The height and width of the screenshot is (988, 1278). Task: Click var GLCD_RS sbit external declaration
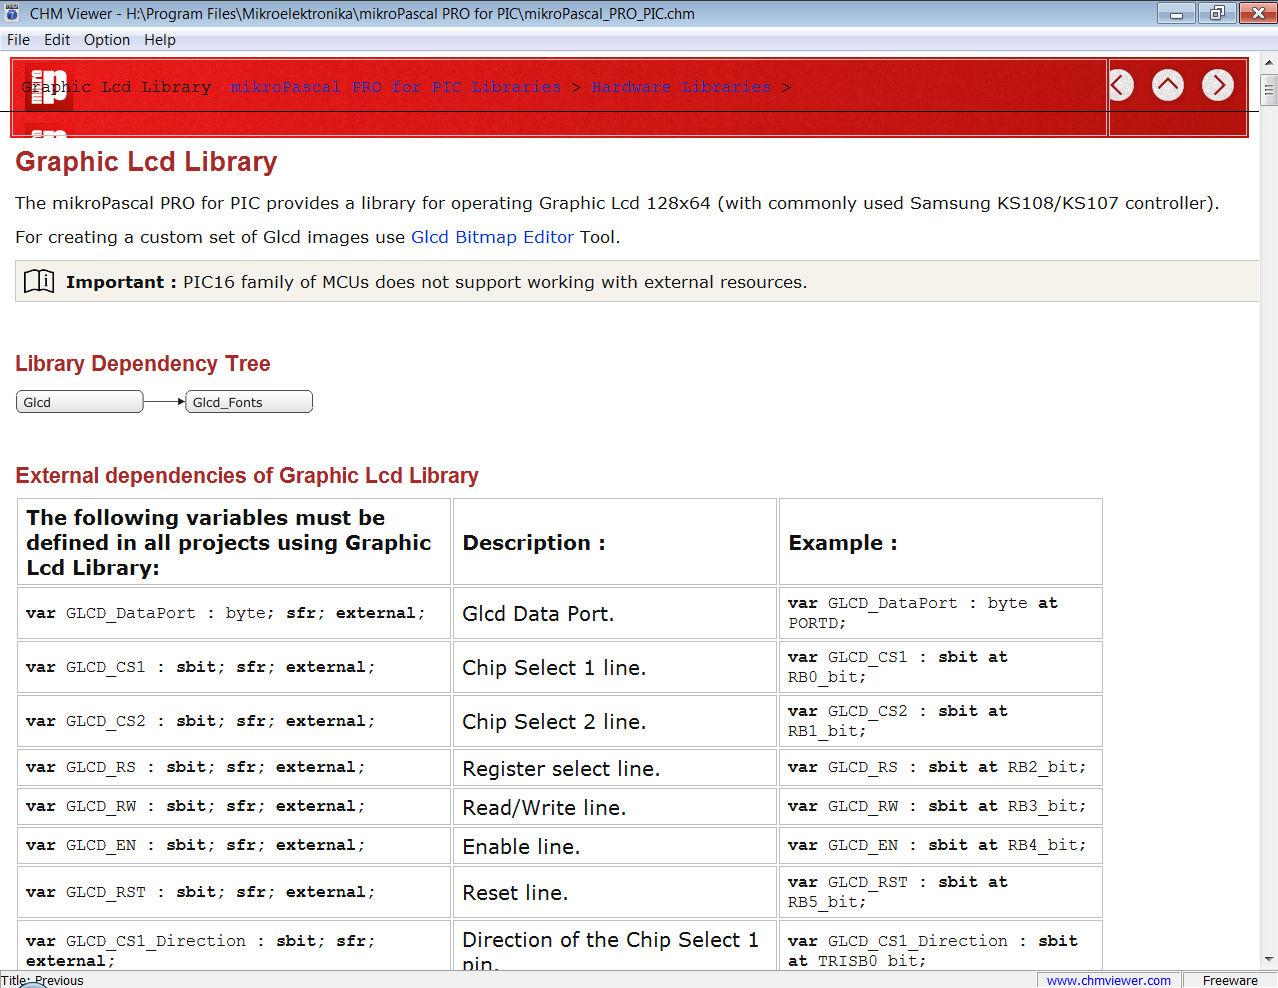(x=234, y=768)
